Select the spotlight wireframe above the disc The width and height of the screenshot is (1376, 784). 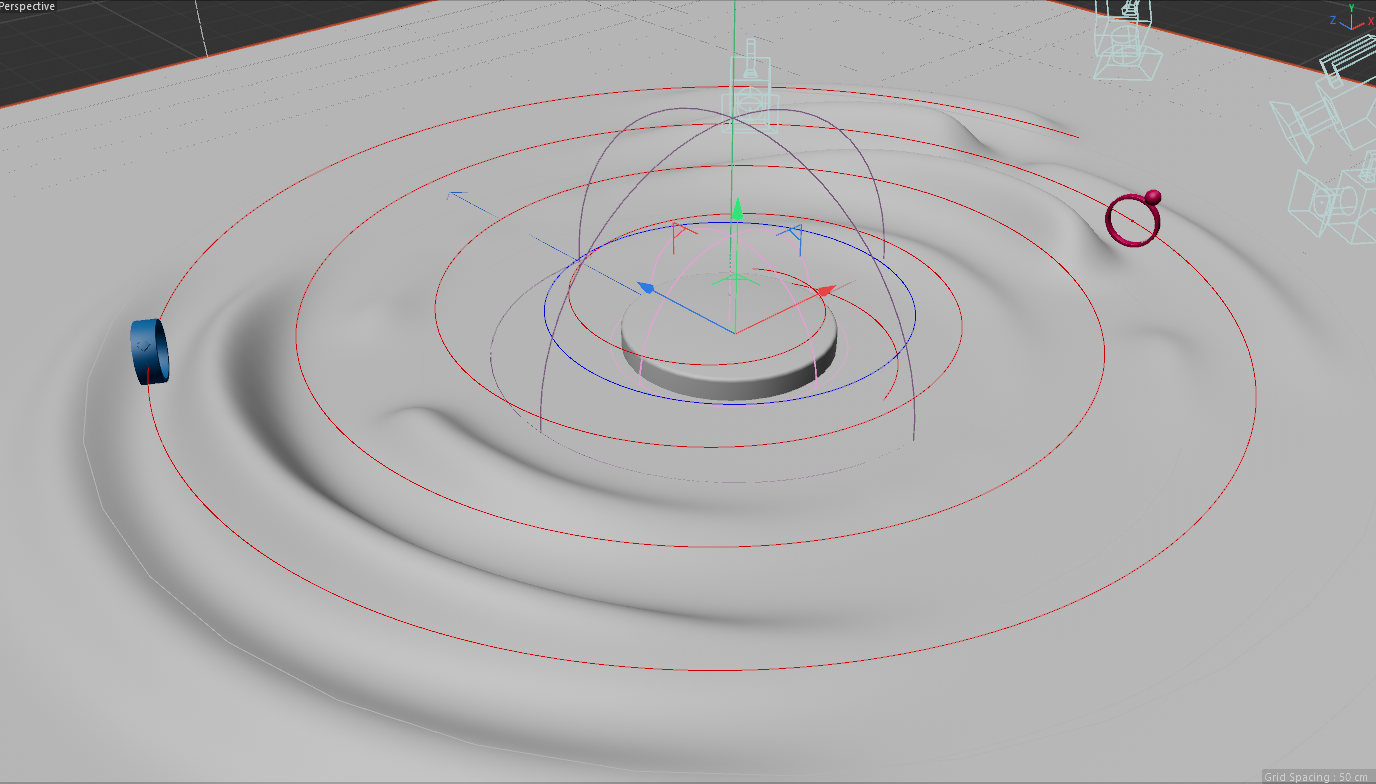(x=749, y=93)
